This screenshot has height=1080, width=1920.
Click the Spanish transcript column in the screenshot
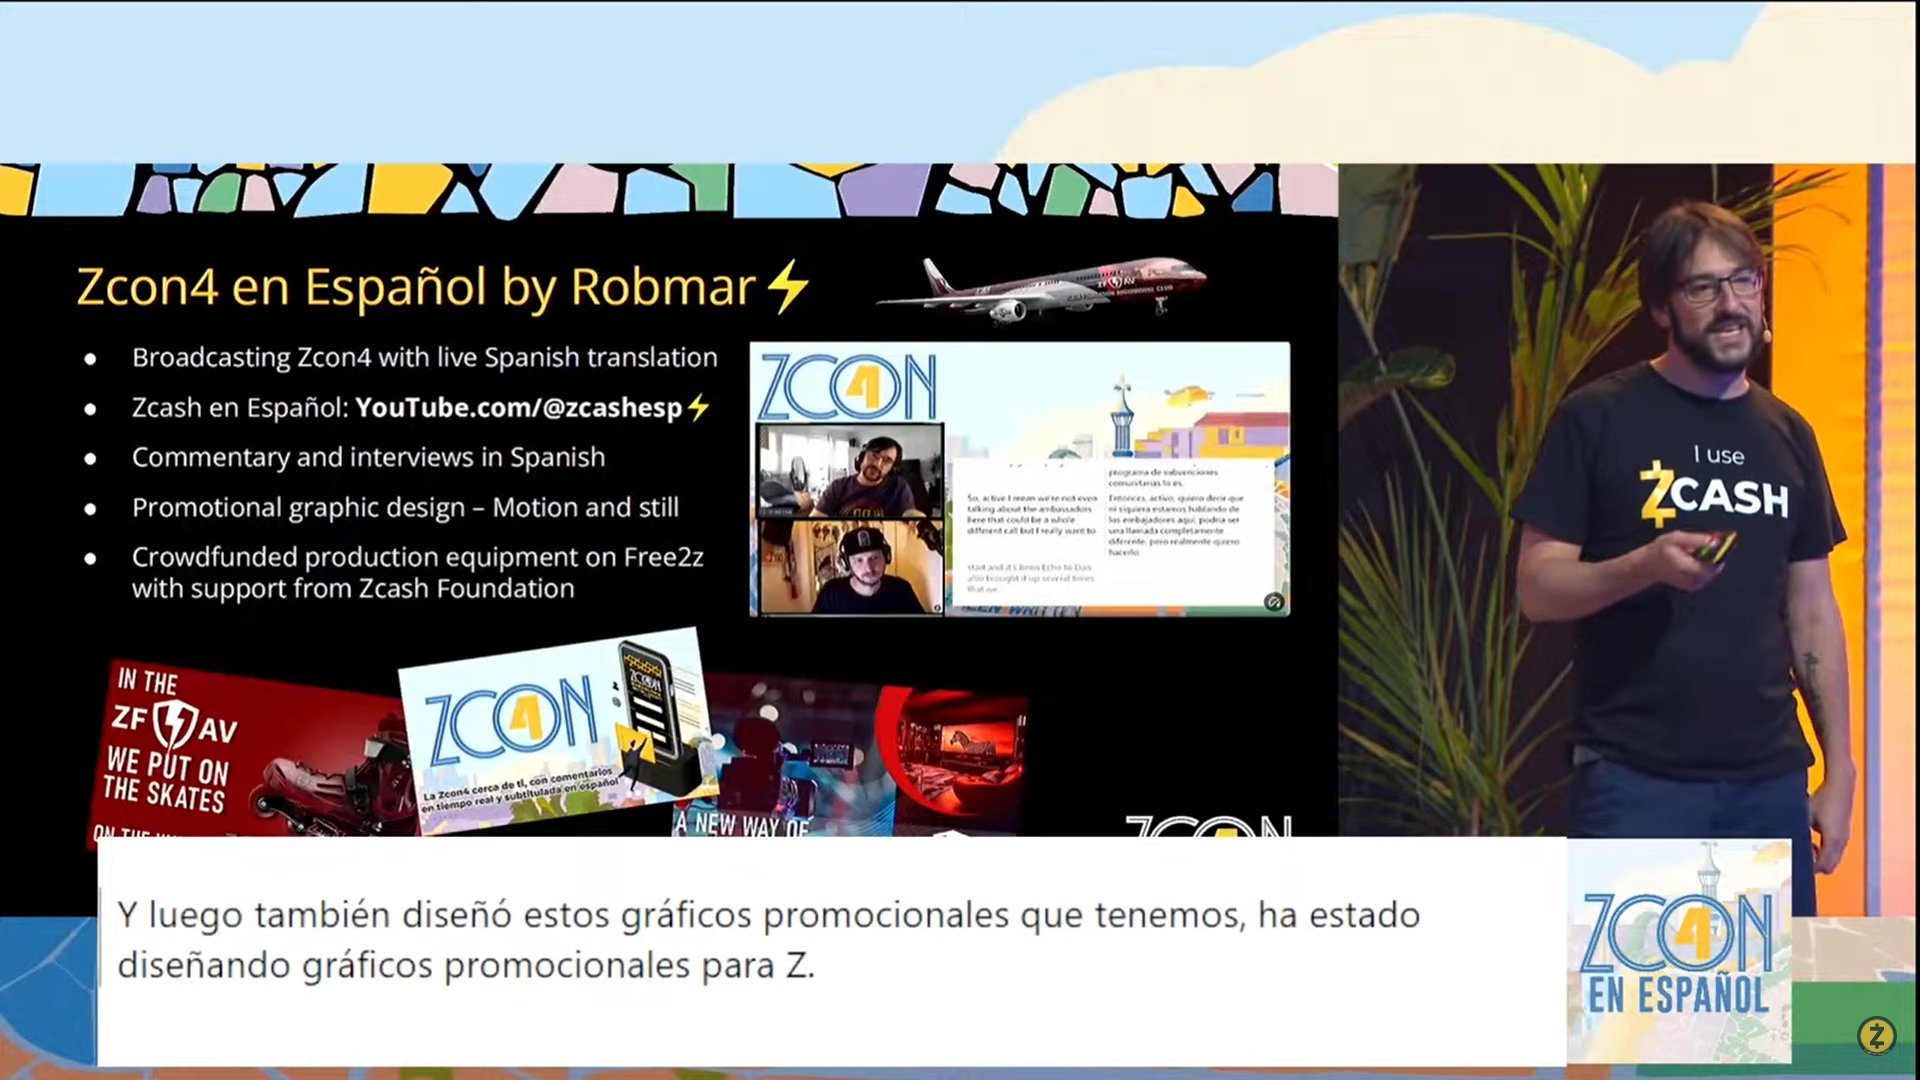[x=1176, y=511]
